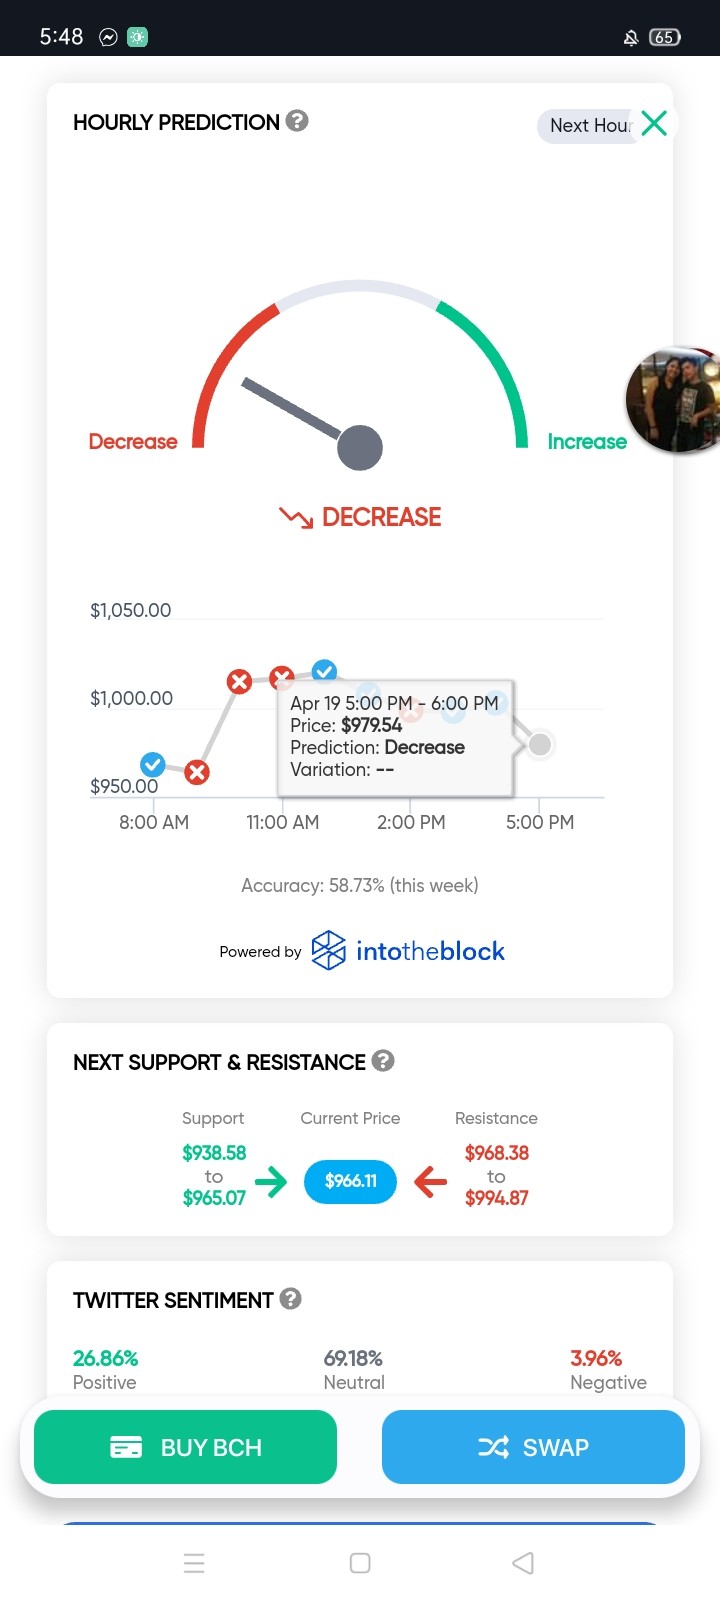Screen dimensions: 720x1600
Task: Tap the SWAP button
Action: pyautogui.click(x=533, y=1447)
